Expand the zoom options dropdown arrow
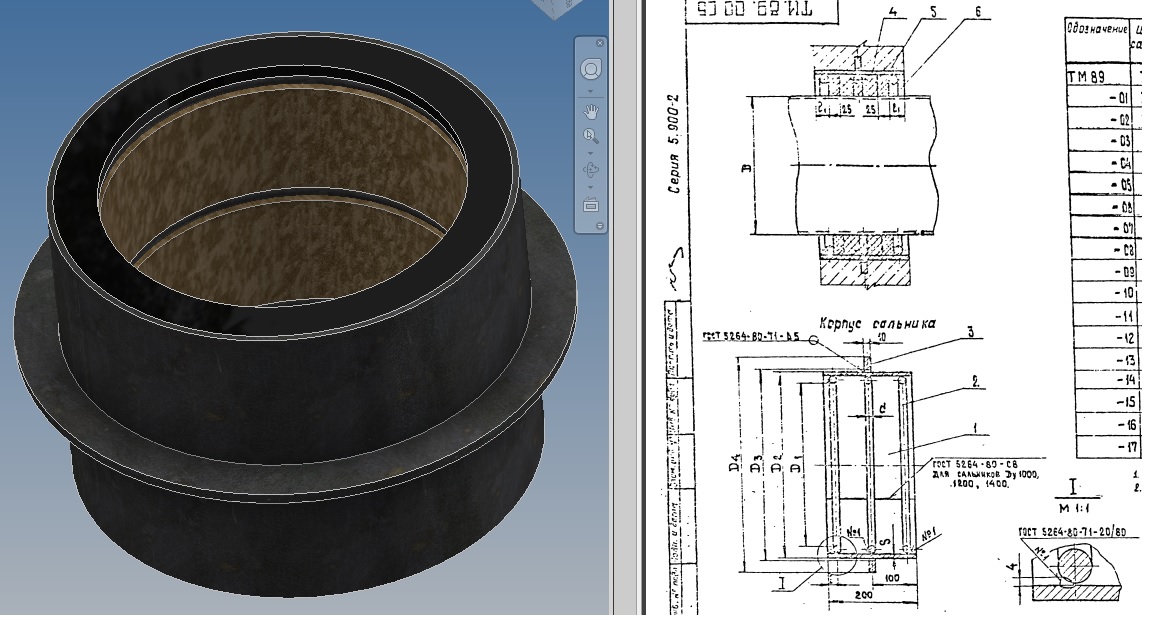The width and height of the screenshot is (1152, 620). pos(591,154)
